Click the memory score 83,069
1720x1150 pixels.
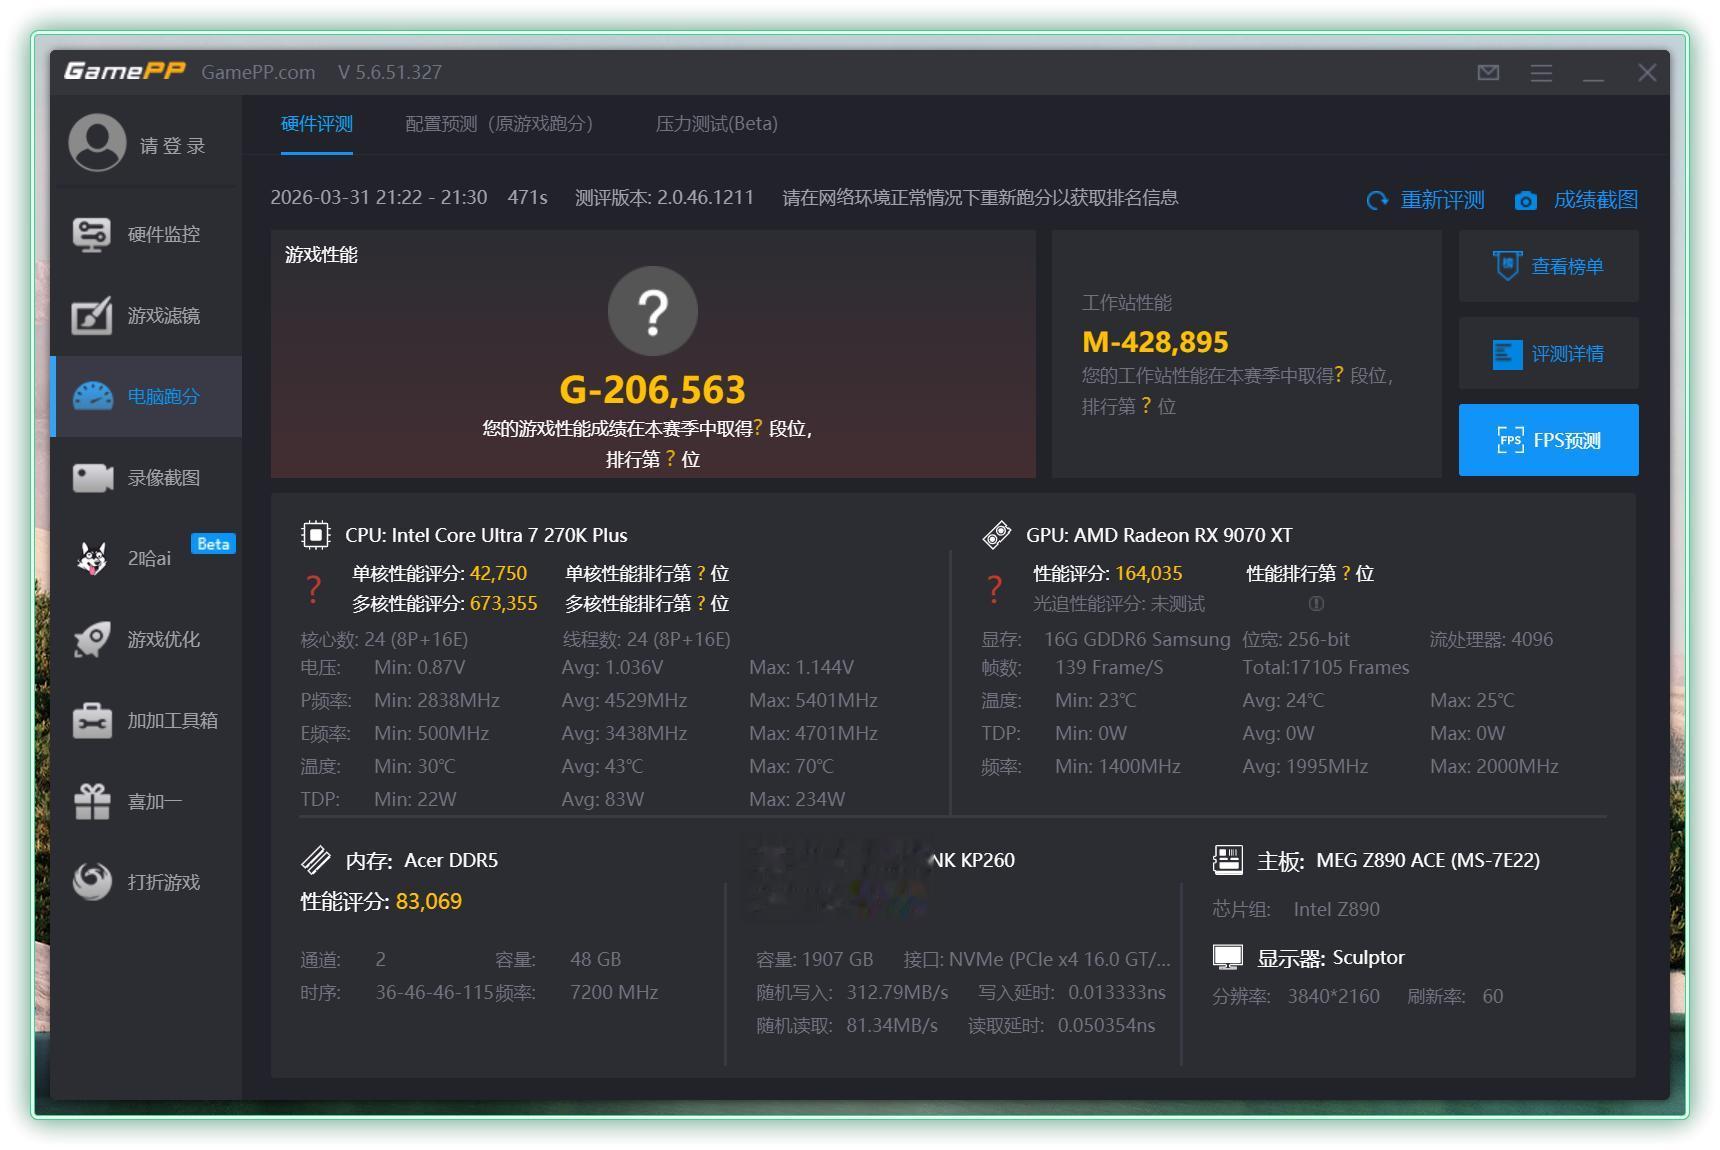(x=429, y=902)
